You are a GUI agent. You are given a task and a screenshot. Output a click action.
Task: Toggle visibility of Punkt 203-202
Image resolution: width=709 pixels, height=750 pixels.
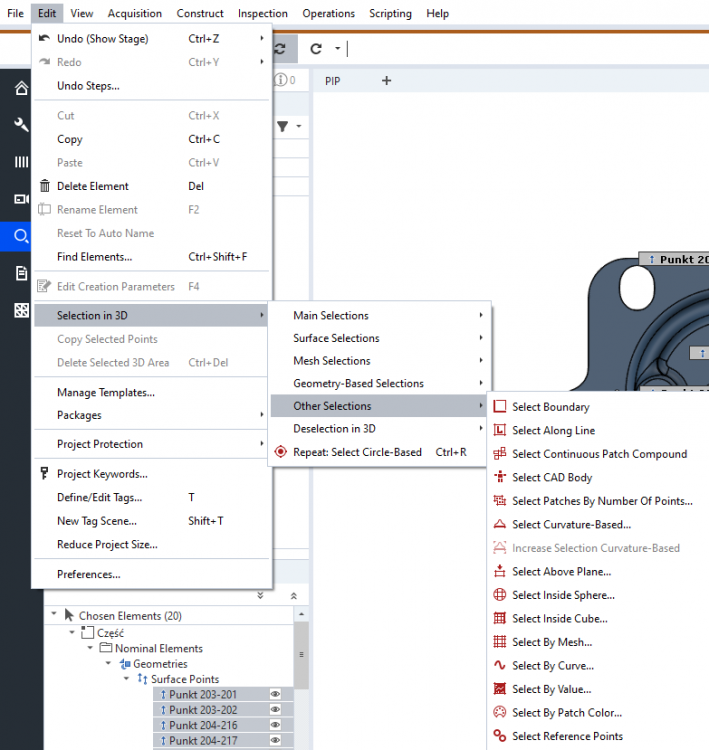(x=275, y=709)
